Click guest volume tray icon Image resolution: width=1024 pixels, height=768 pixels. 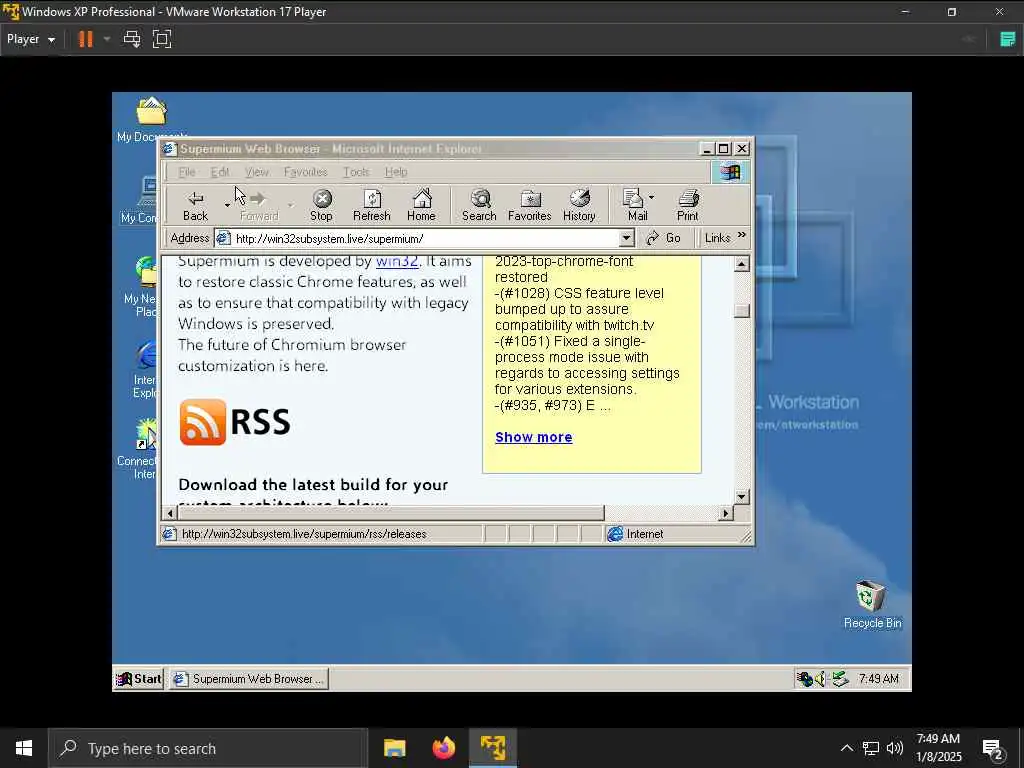(820, 679)
